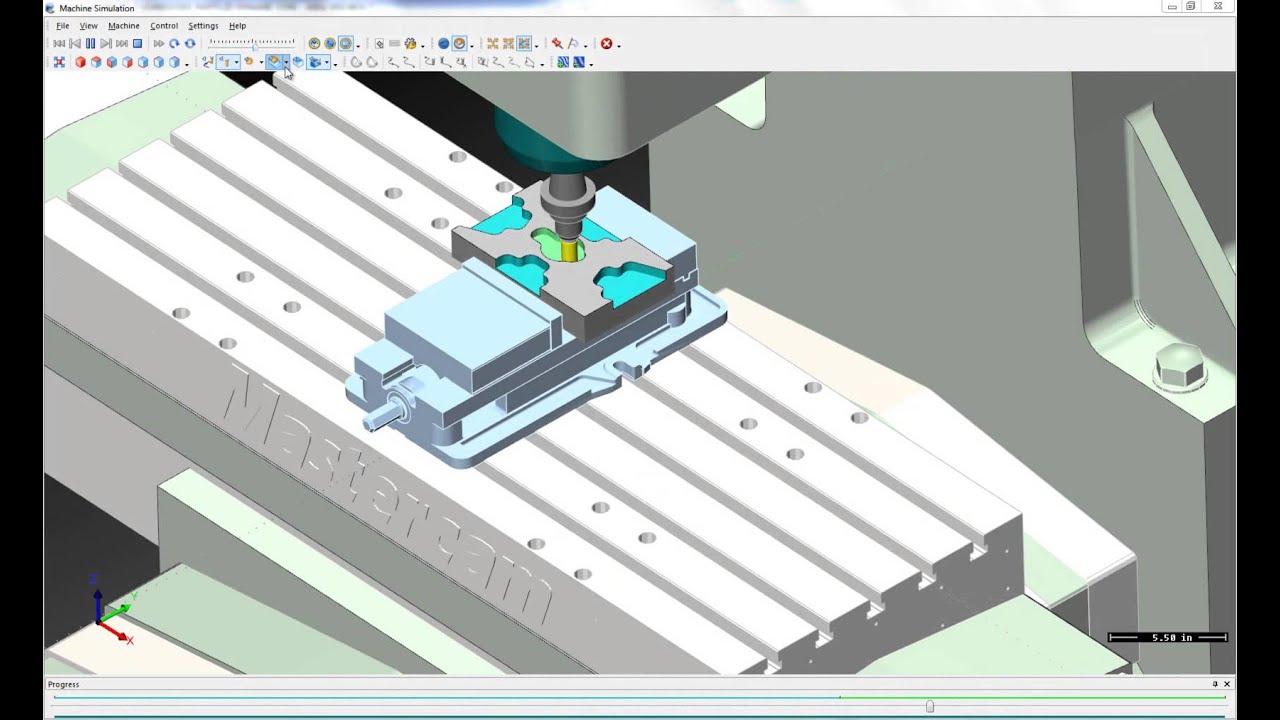1280x720 pixels.
Task: Click the Progress bar slider thumb
Action: click(x=930, y=706)
